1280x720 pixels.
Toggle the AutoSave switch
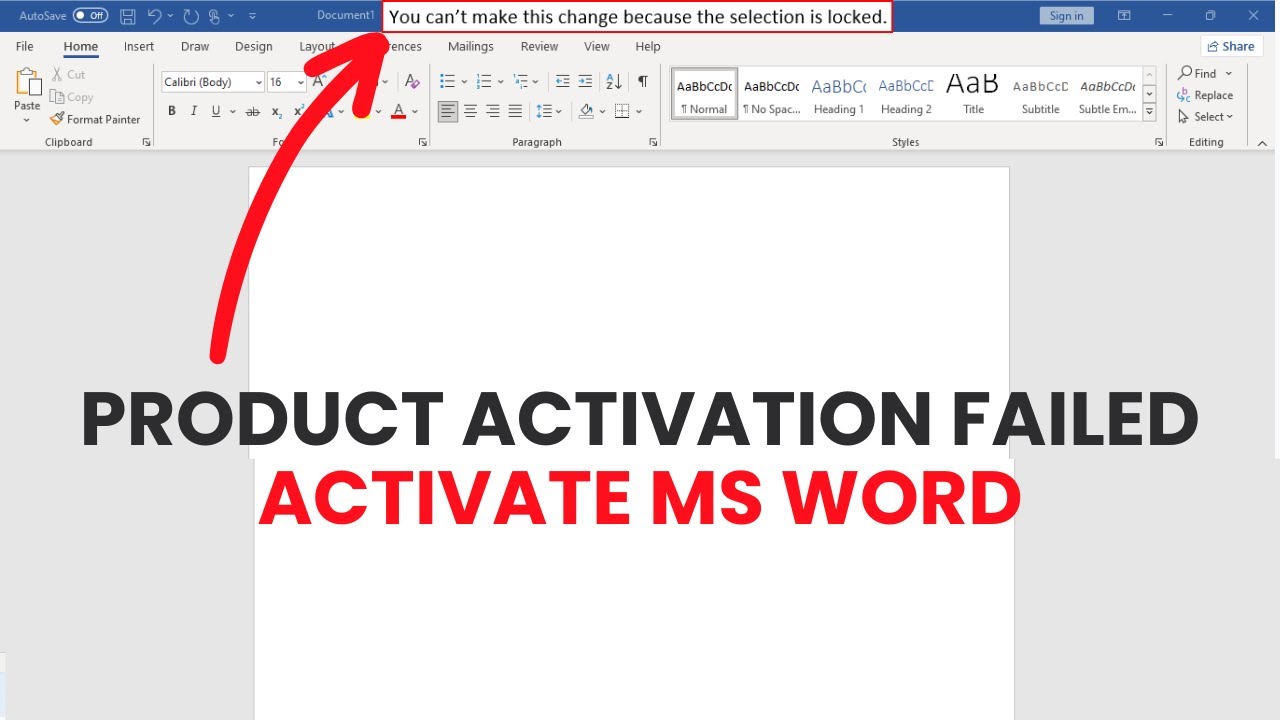coord(90,16)
